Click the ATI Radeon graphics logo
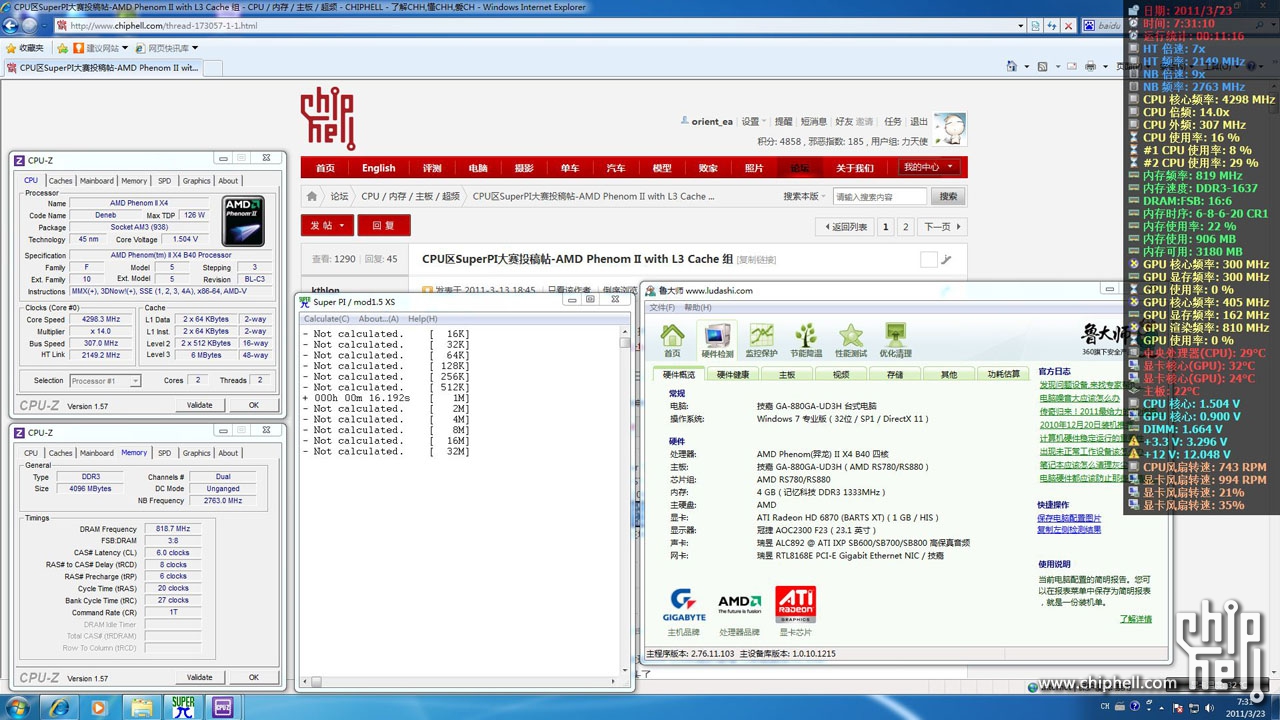Screen dimensions: 1280x720 pyautogui.click(x=796, y=604)
